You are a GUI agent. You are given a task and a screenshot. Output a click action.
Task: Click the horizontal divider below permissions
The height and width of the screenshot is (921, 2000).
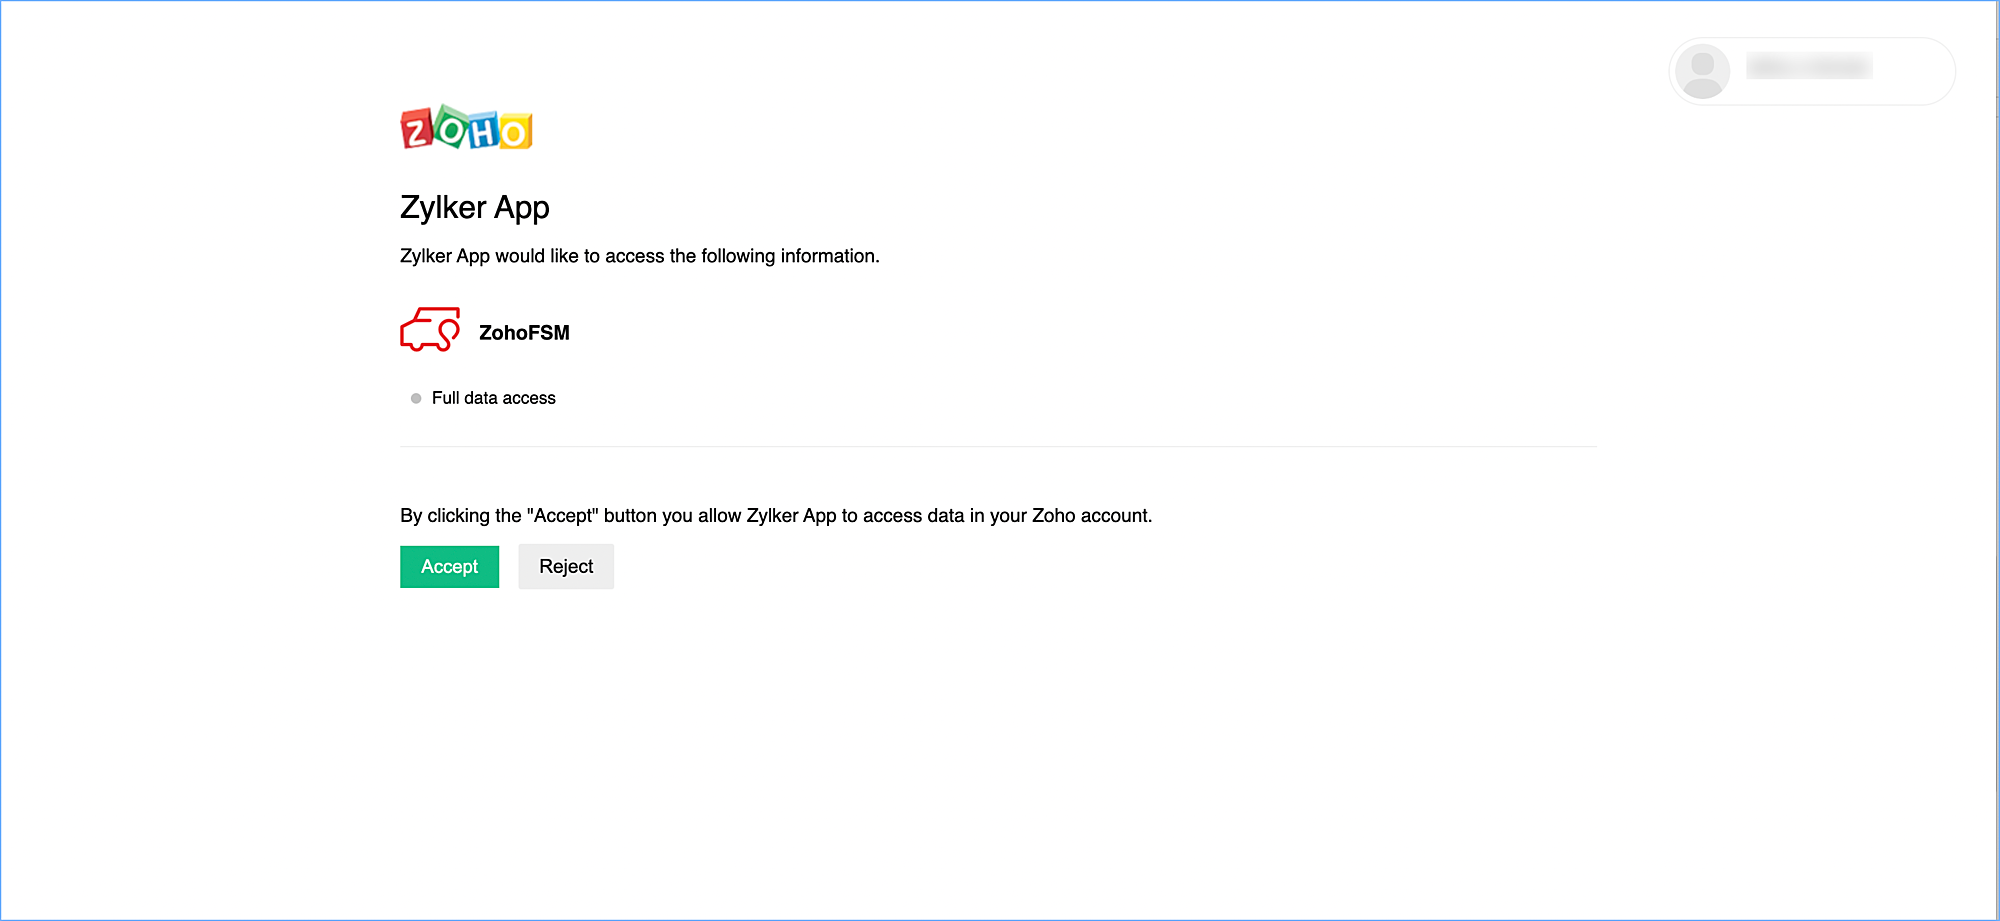pyautogui.click(x=998, y=446)
